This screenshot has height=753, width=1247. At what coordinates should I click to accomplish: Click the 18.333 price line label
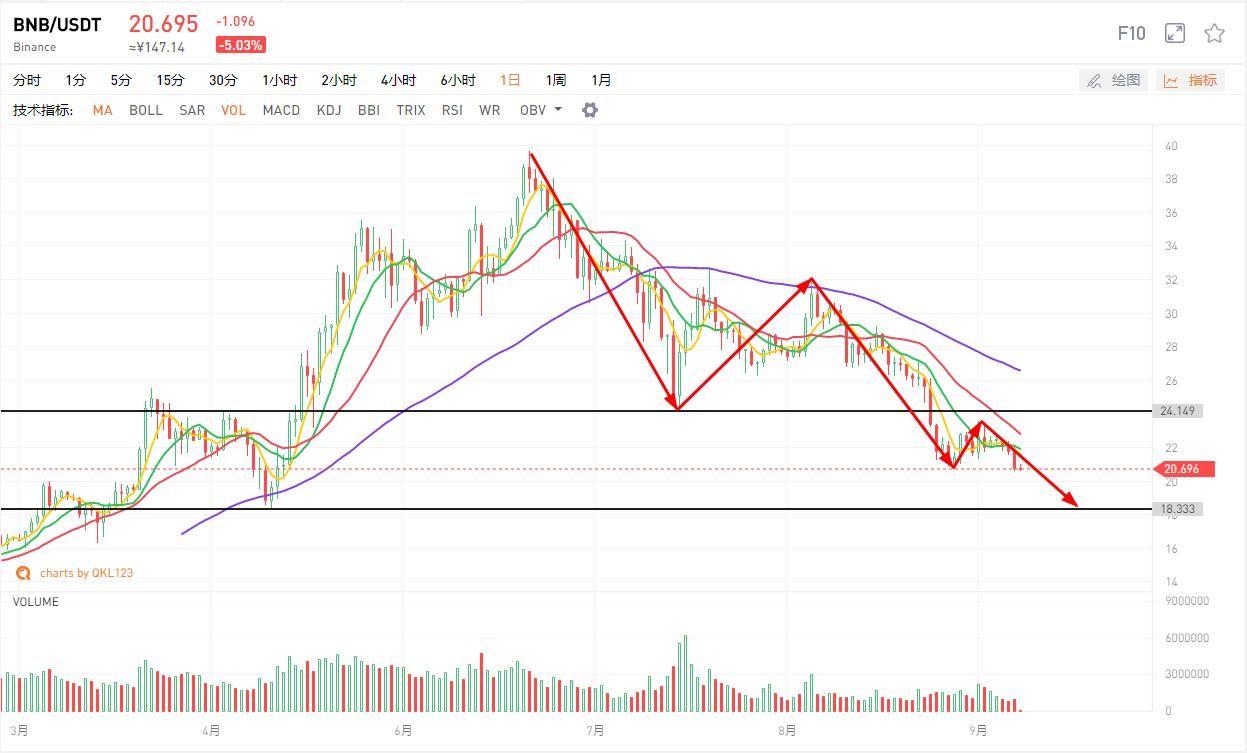point(1178,509)
